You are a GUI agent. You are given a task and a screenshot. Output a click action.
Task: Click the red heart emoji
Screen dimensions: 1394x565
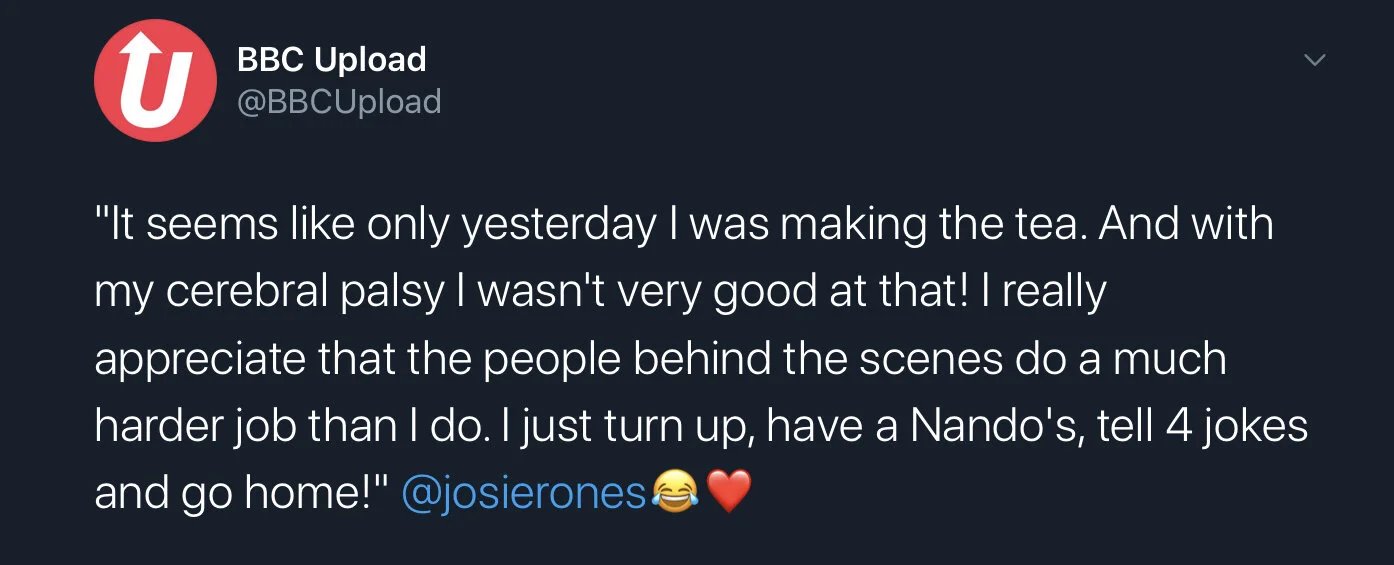728,492
